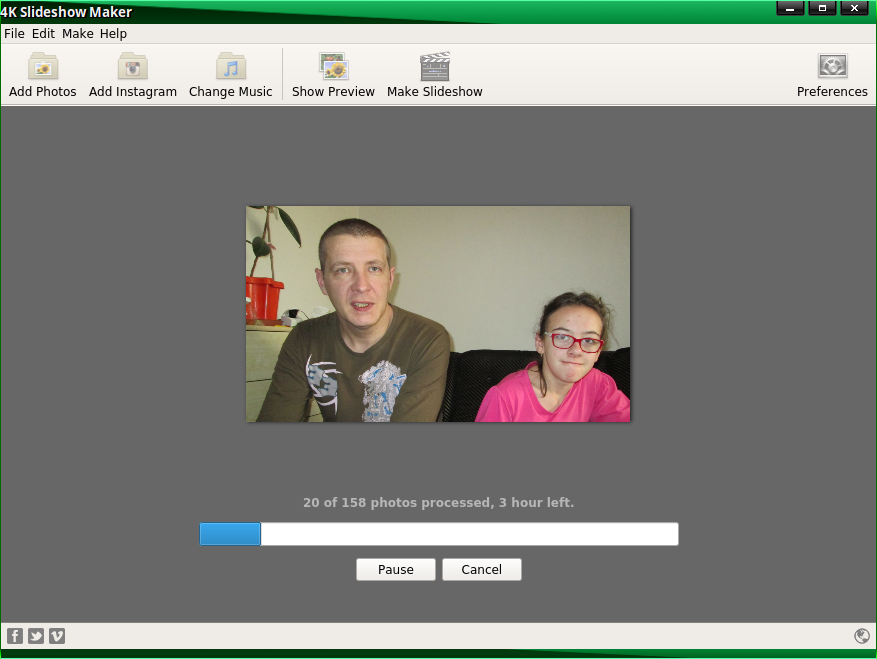This screenshot has height=659, width=877.
Task: Open the Edit menu
Action: (x=43, y=34)
